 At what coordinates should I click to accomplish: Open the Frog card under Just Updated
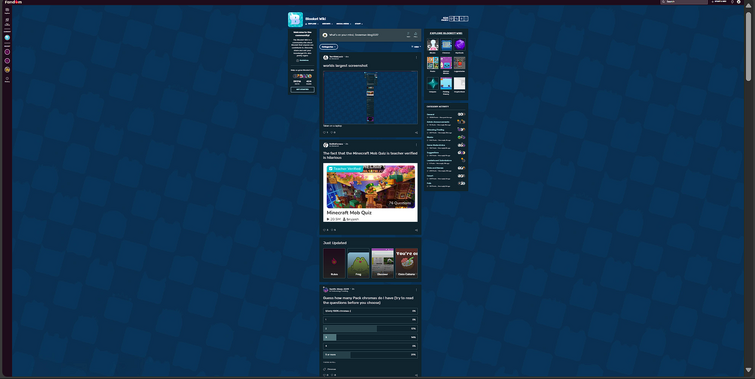point(358,263)
